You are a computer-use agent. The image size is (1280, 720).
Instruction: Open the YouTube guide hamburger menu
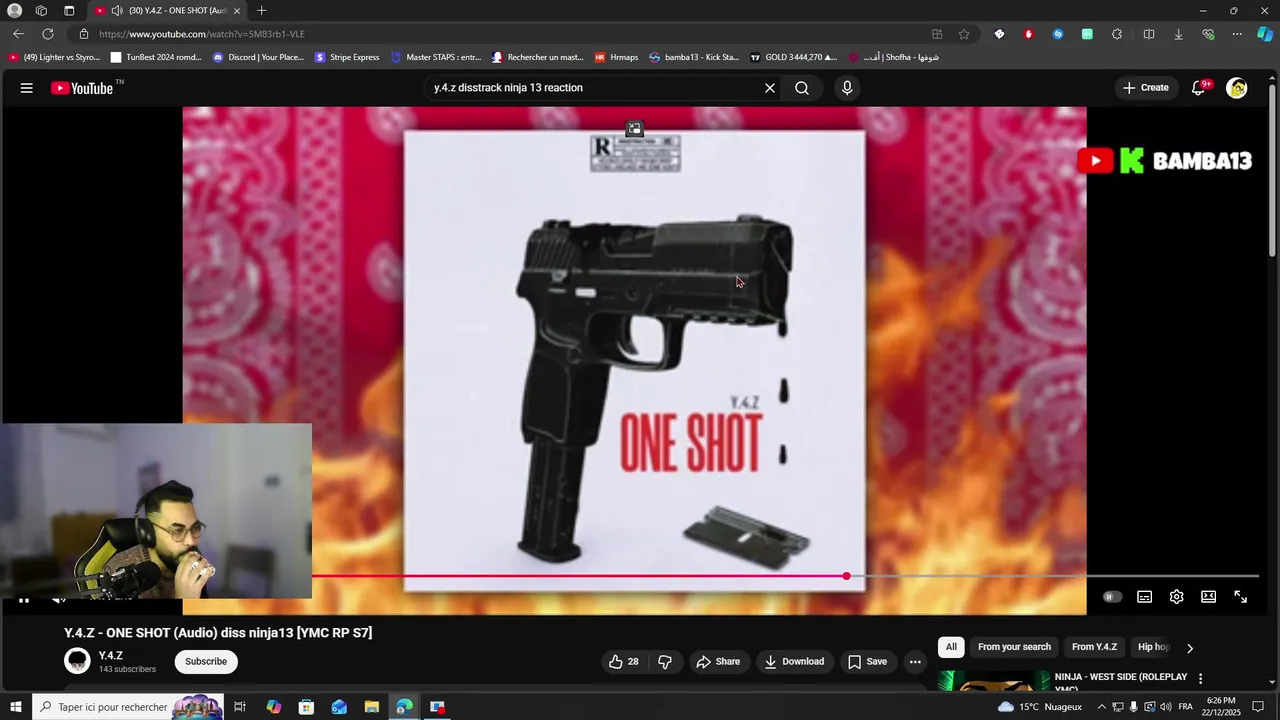pyautogui.click(x=27, y=88)
